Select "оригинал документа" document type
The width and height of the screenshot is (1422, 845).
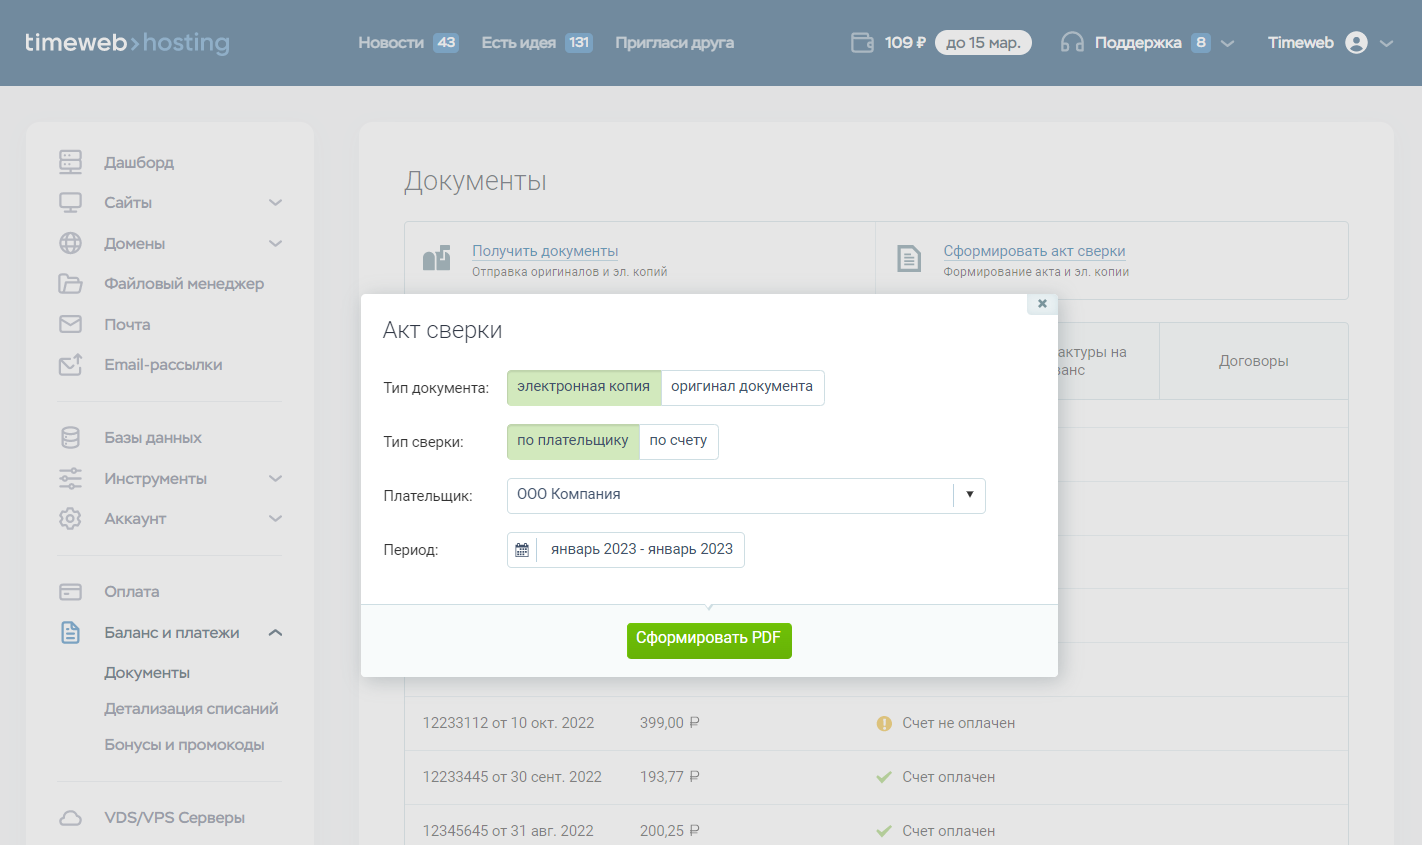click(x=742, y=387)
